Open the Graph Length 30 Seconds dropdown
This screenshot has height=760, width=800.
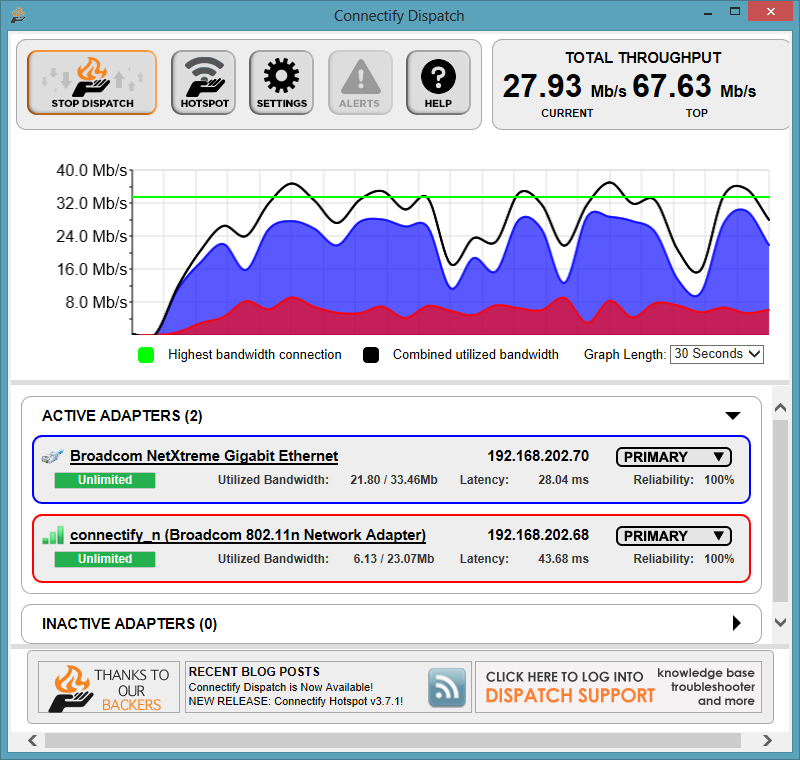click(x=717, y=354)
